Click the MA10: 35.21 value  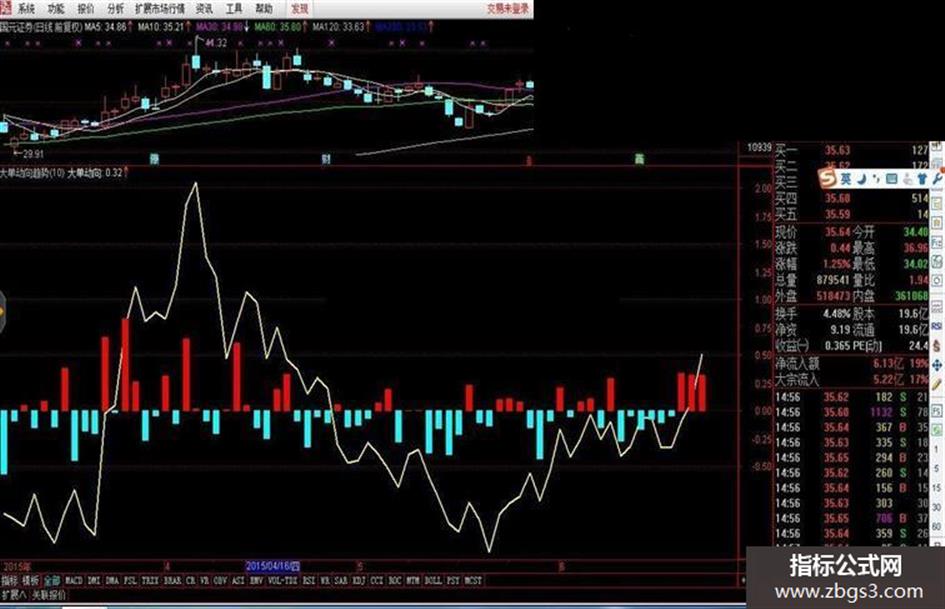click(163, 27)
